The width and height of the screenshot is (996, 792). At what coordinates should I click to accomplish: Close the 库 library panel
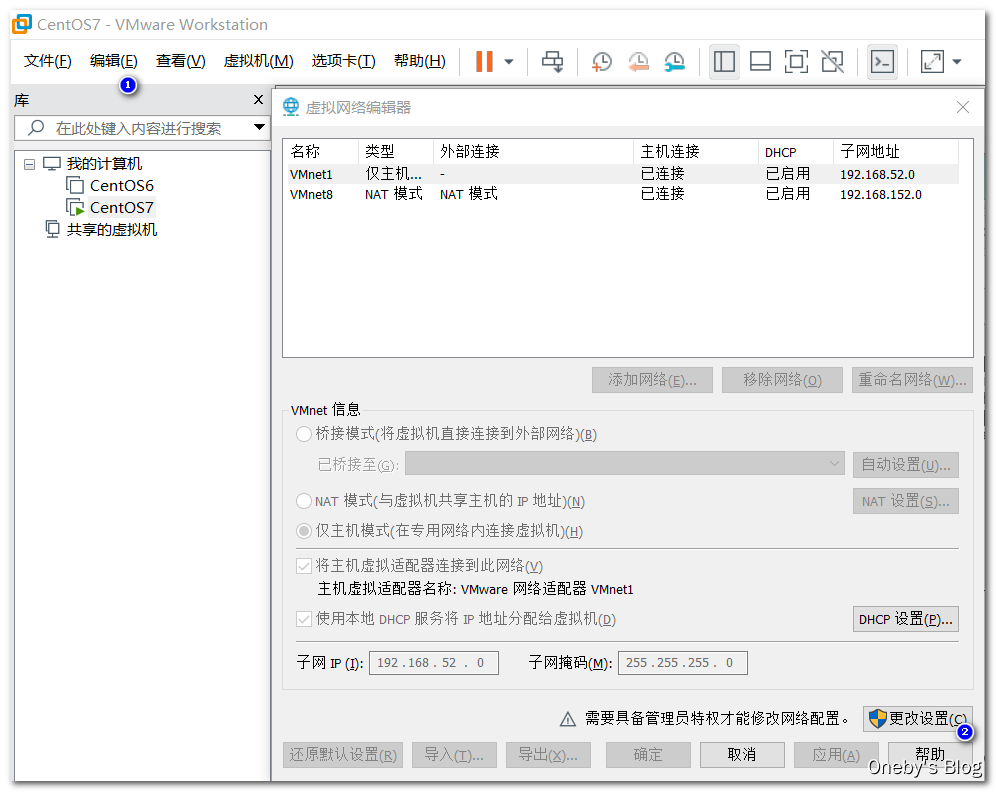[x=258, y=100]
